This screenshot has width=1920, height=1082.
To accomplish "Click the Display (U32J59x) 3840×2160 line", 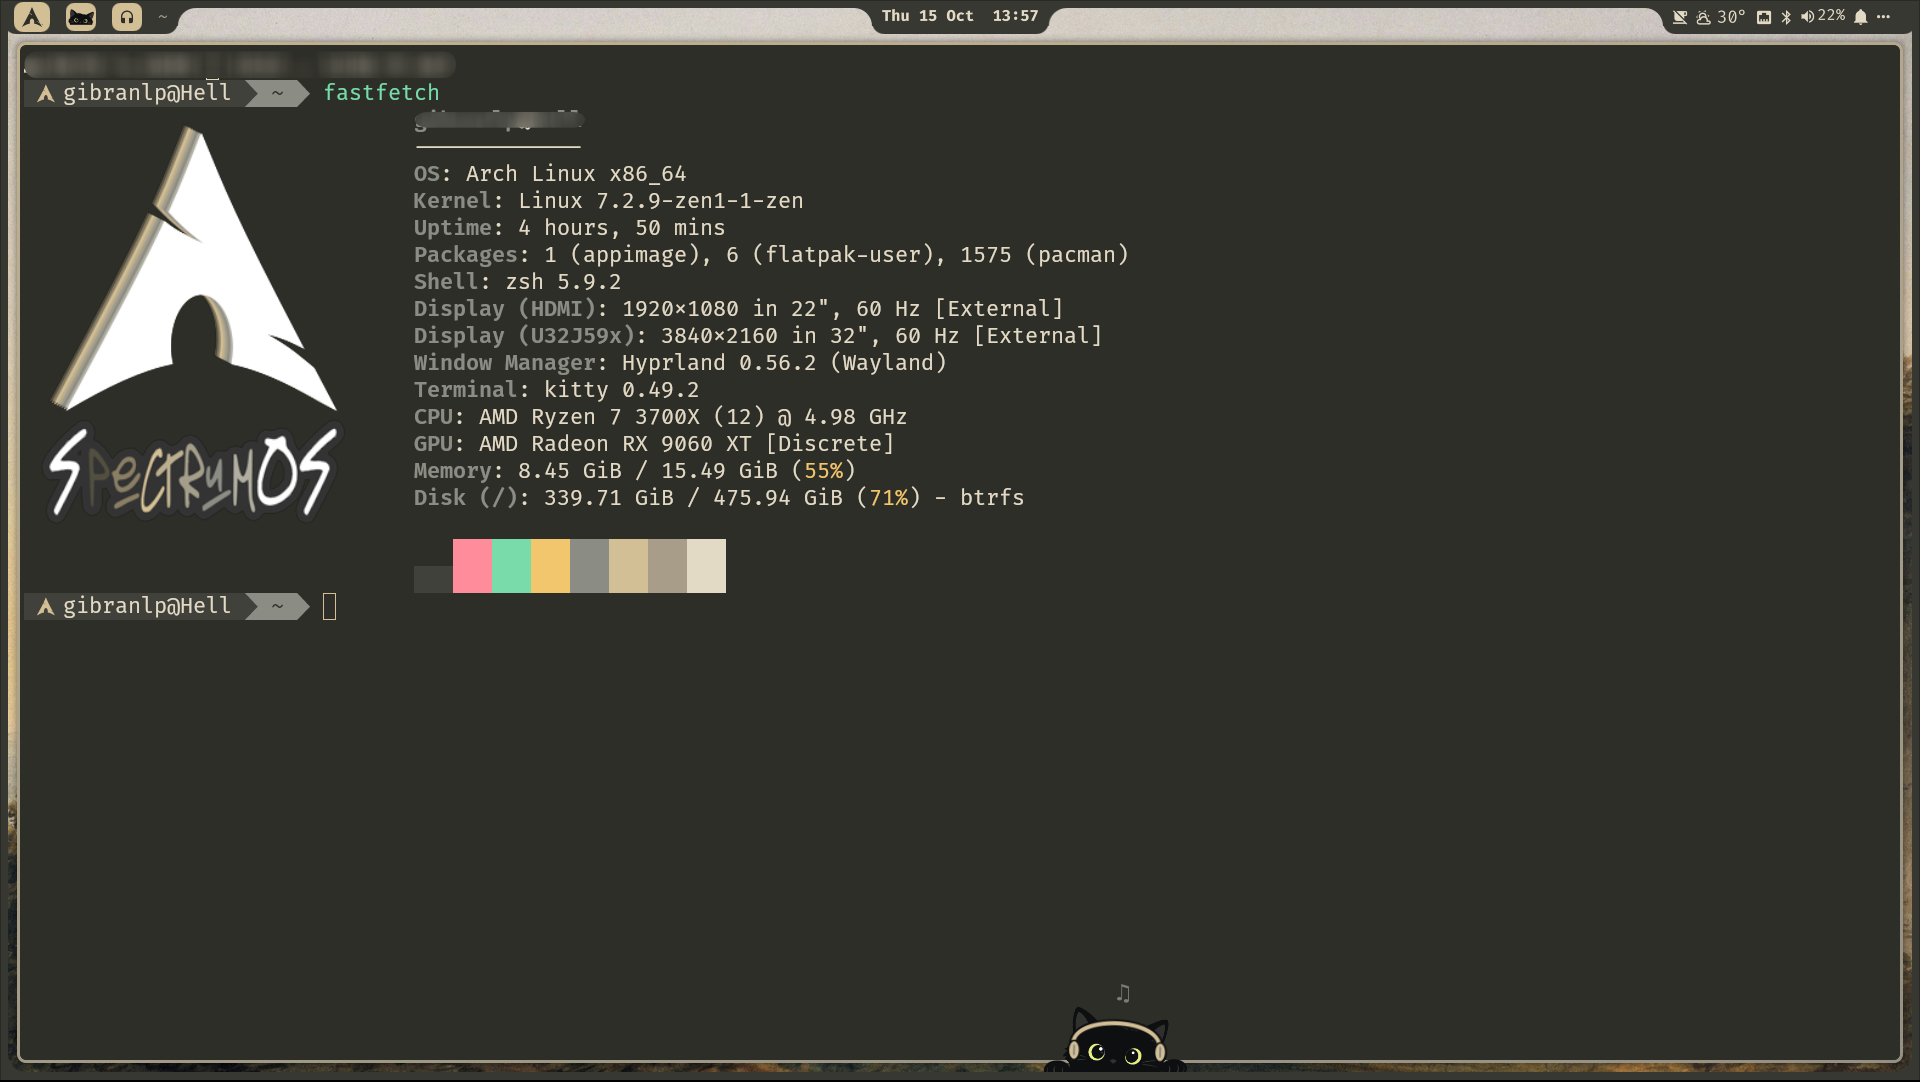I will pyautogui.click(x=758, y=336).
